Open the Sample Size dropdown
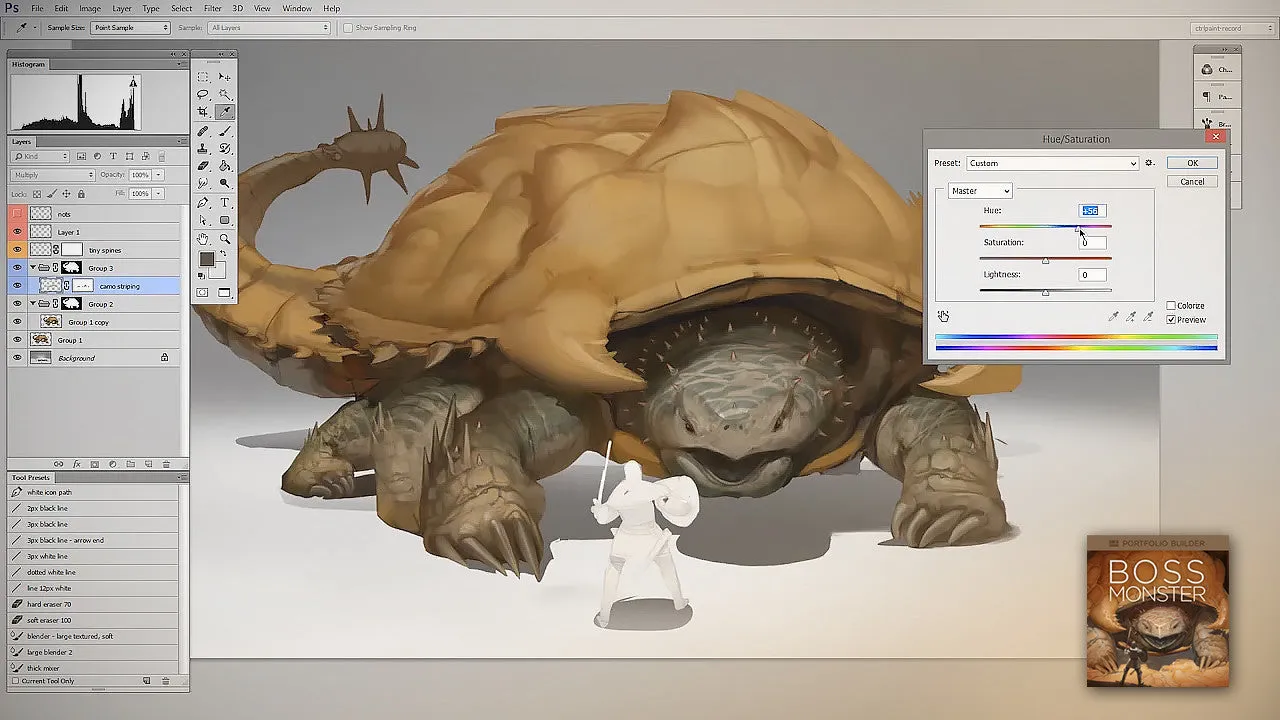Screen dimensions: 1280x720 pyautogui.click(x=131, y=28)
